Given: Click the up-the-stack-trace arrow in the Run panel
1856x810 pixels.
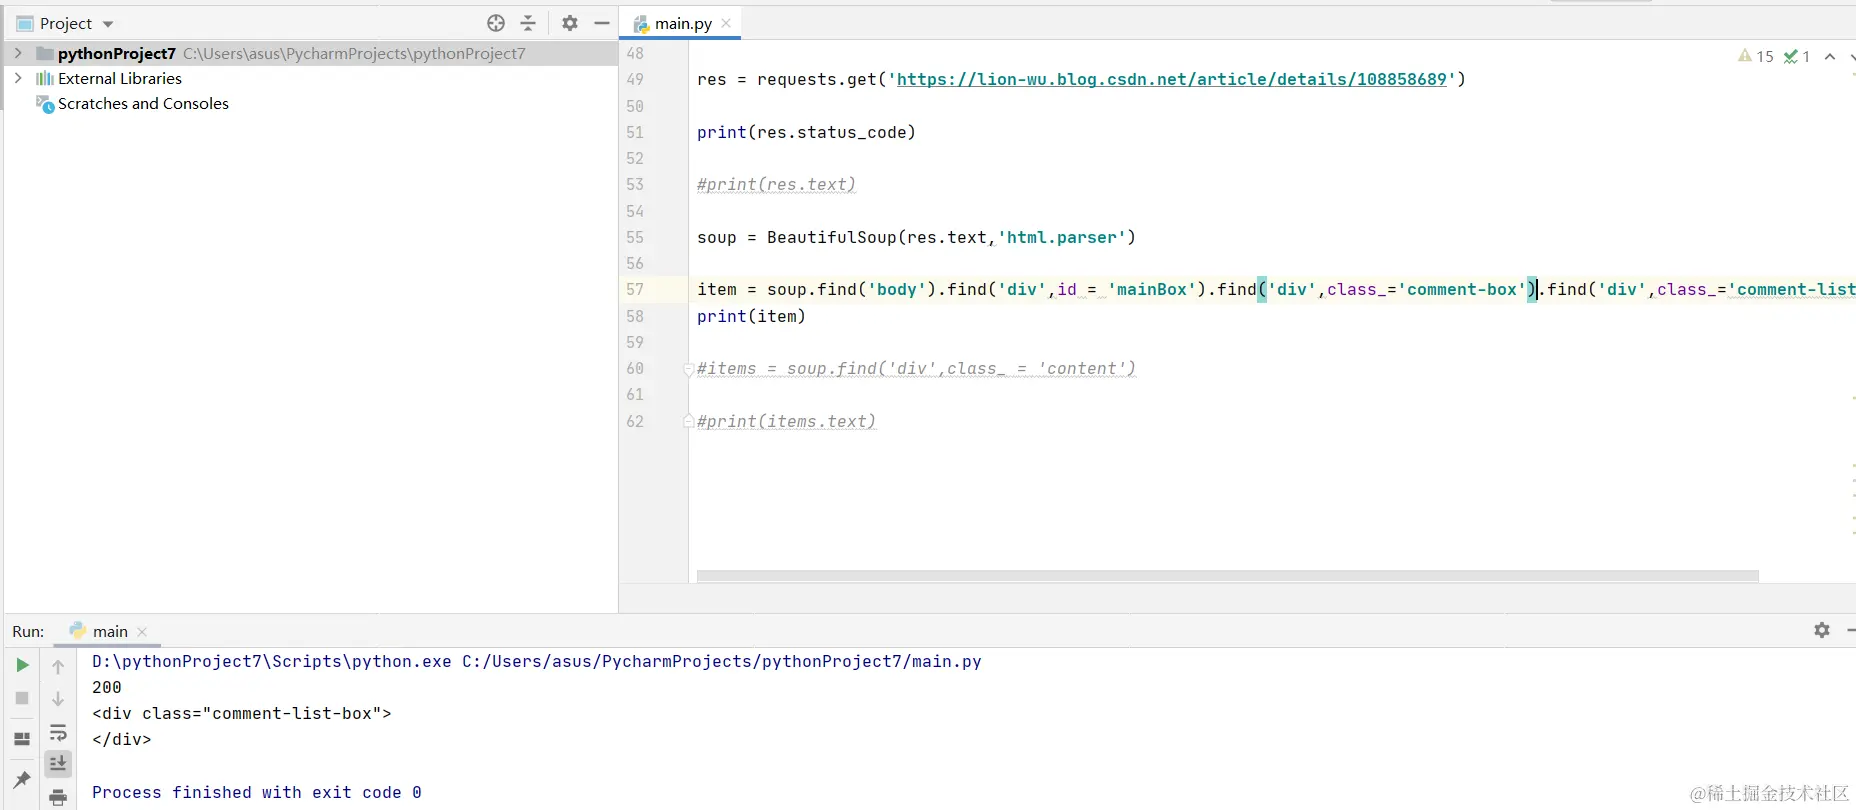Looking at the screenshot, I should [58, 667].
